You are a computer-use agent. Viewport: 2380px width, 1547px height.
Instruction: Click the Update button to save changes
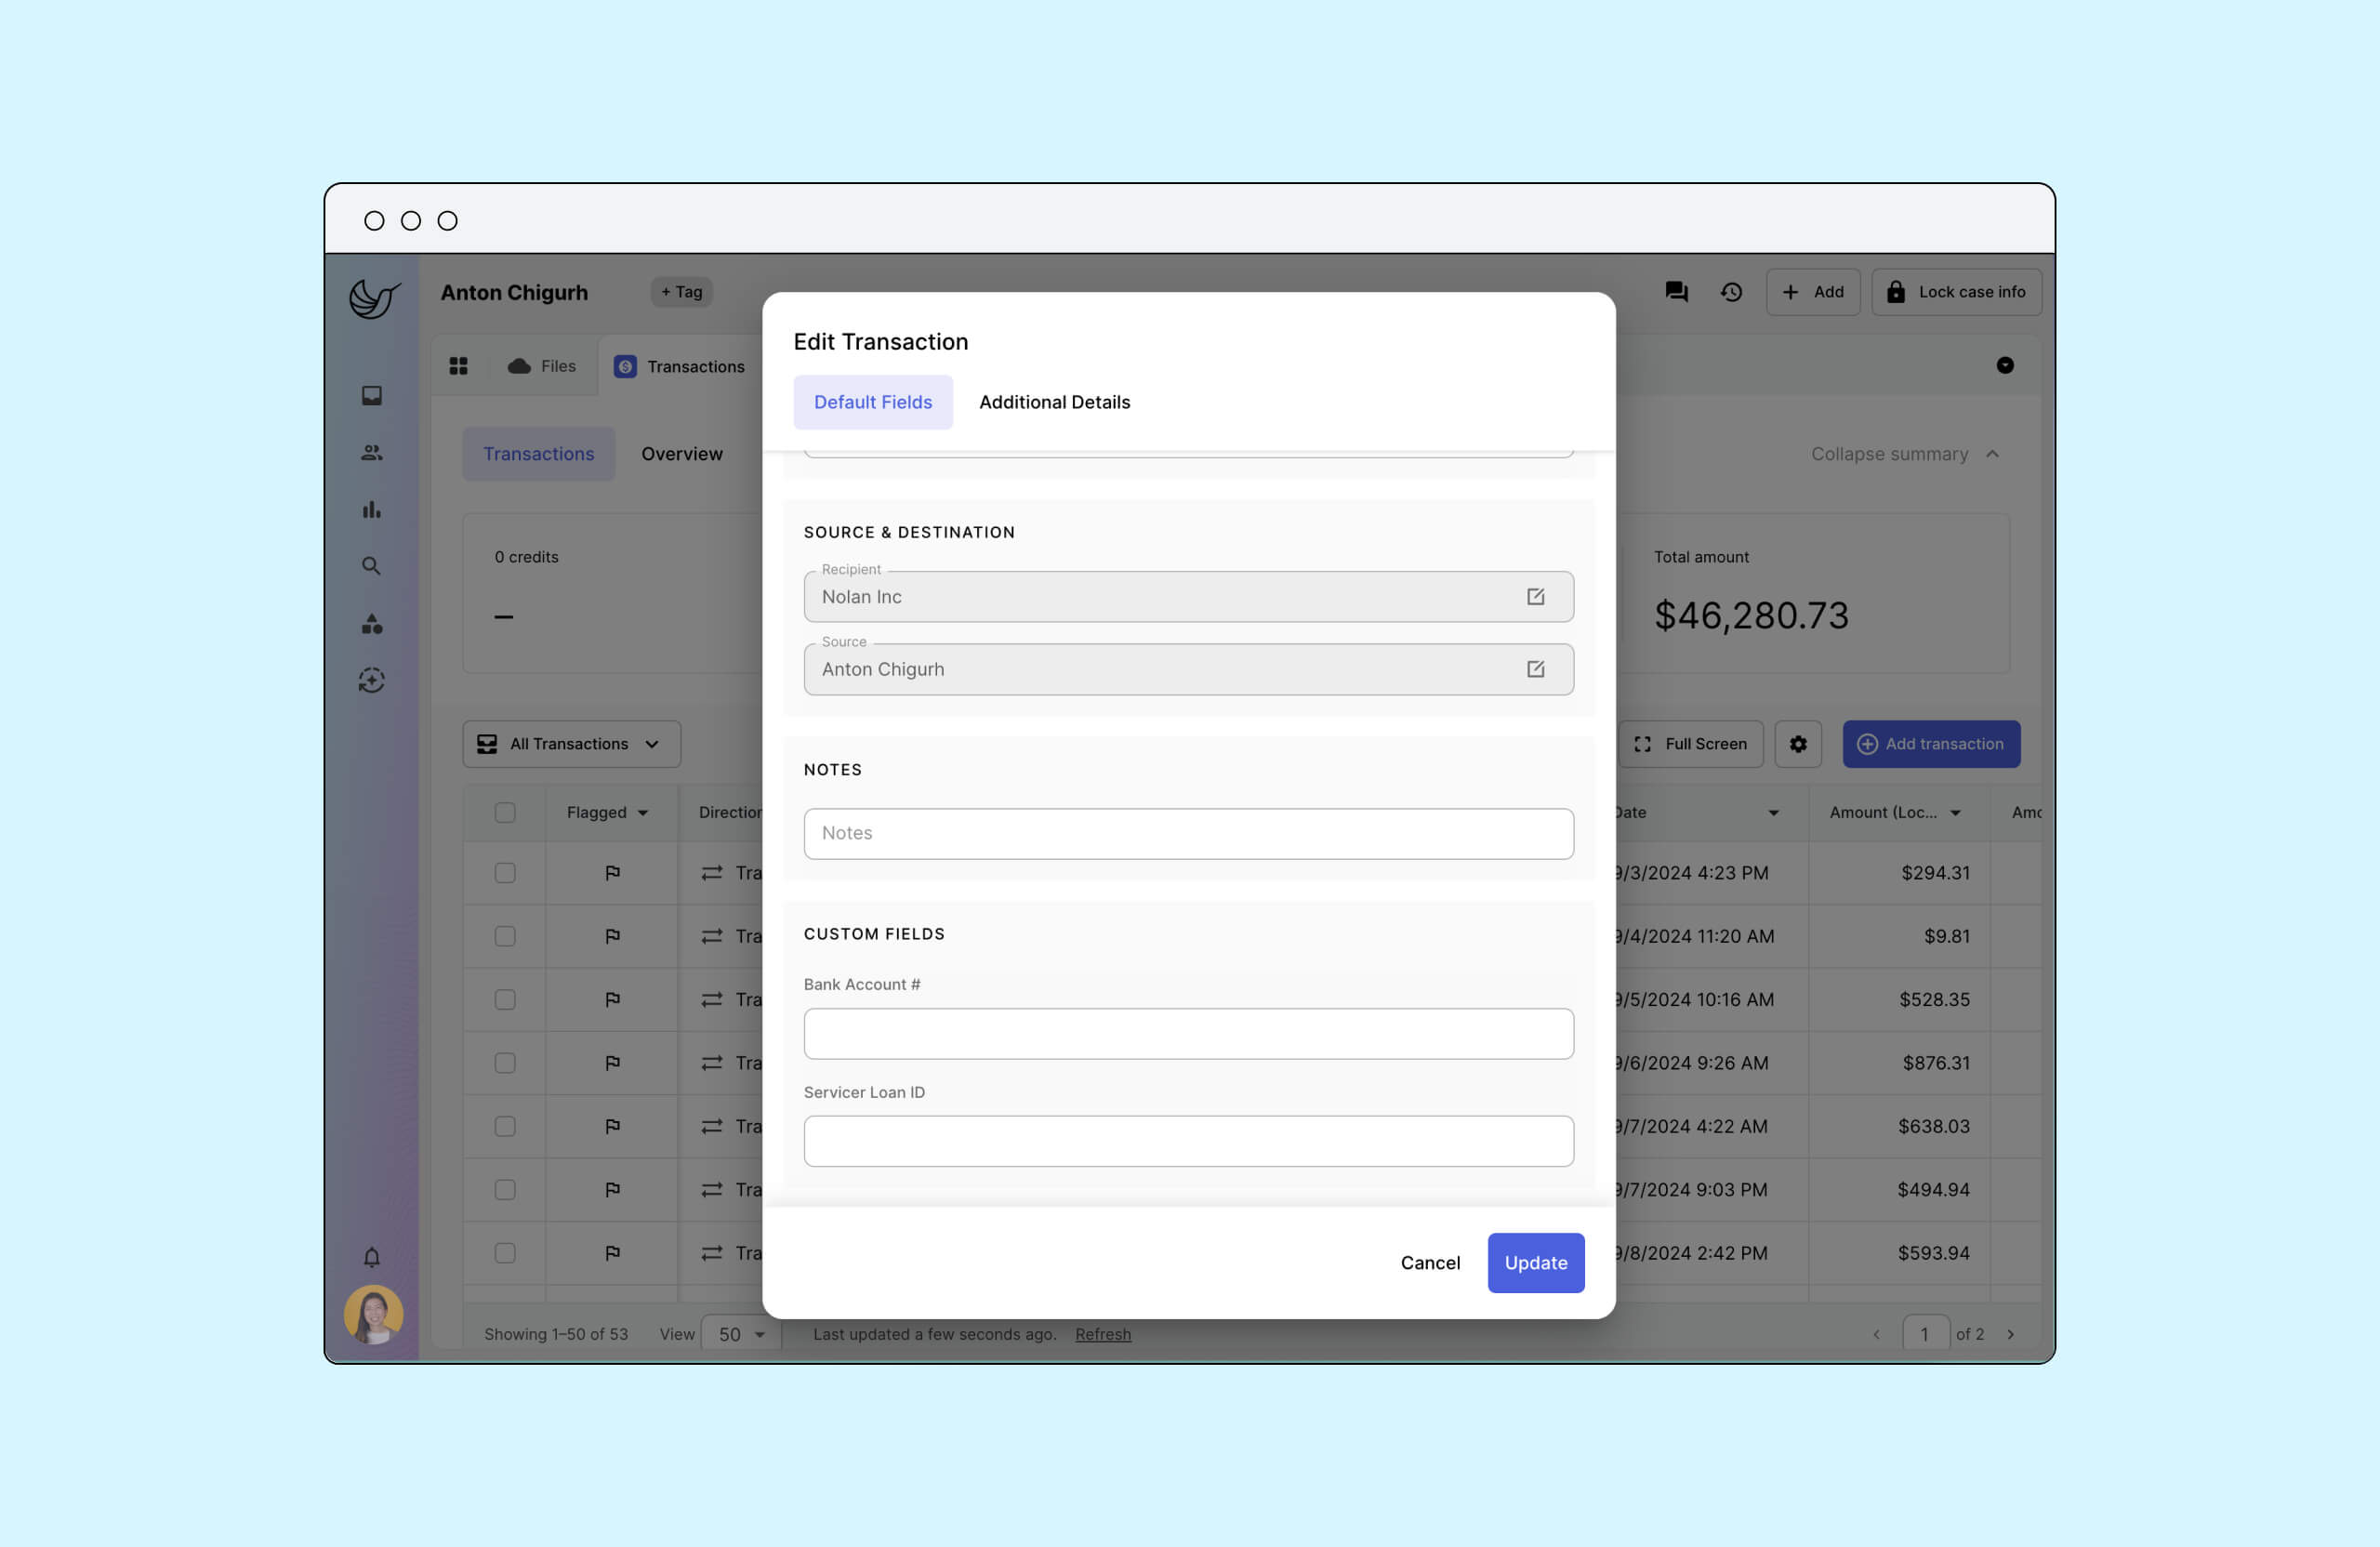coord(1535,1263)
